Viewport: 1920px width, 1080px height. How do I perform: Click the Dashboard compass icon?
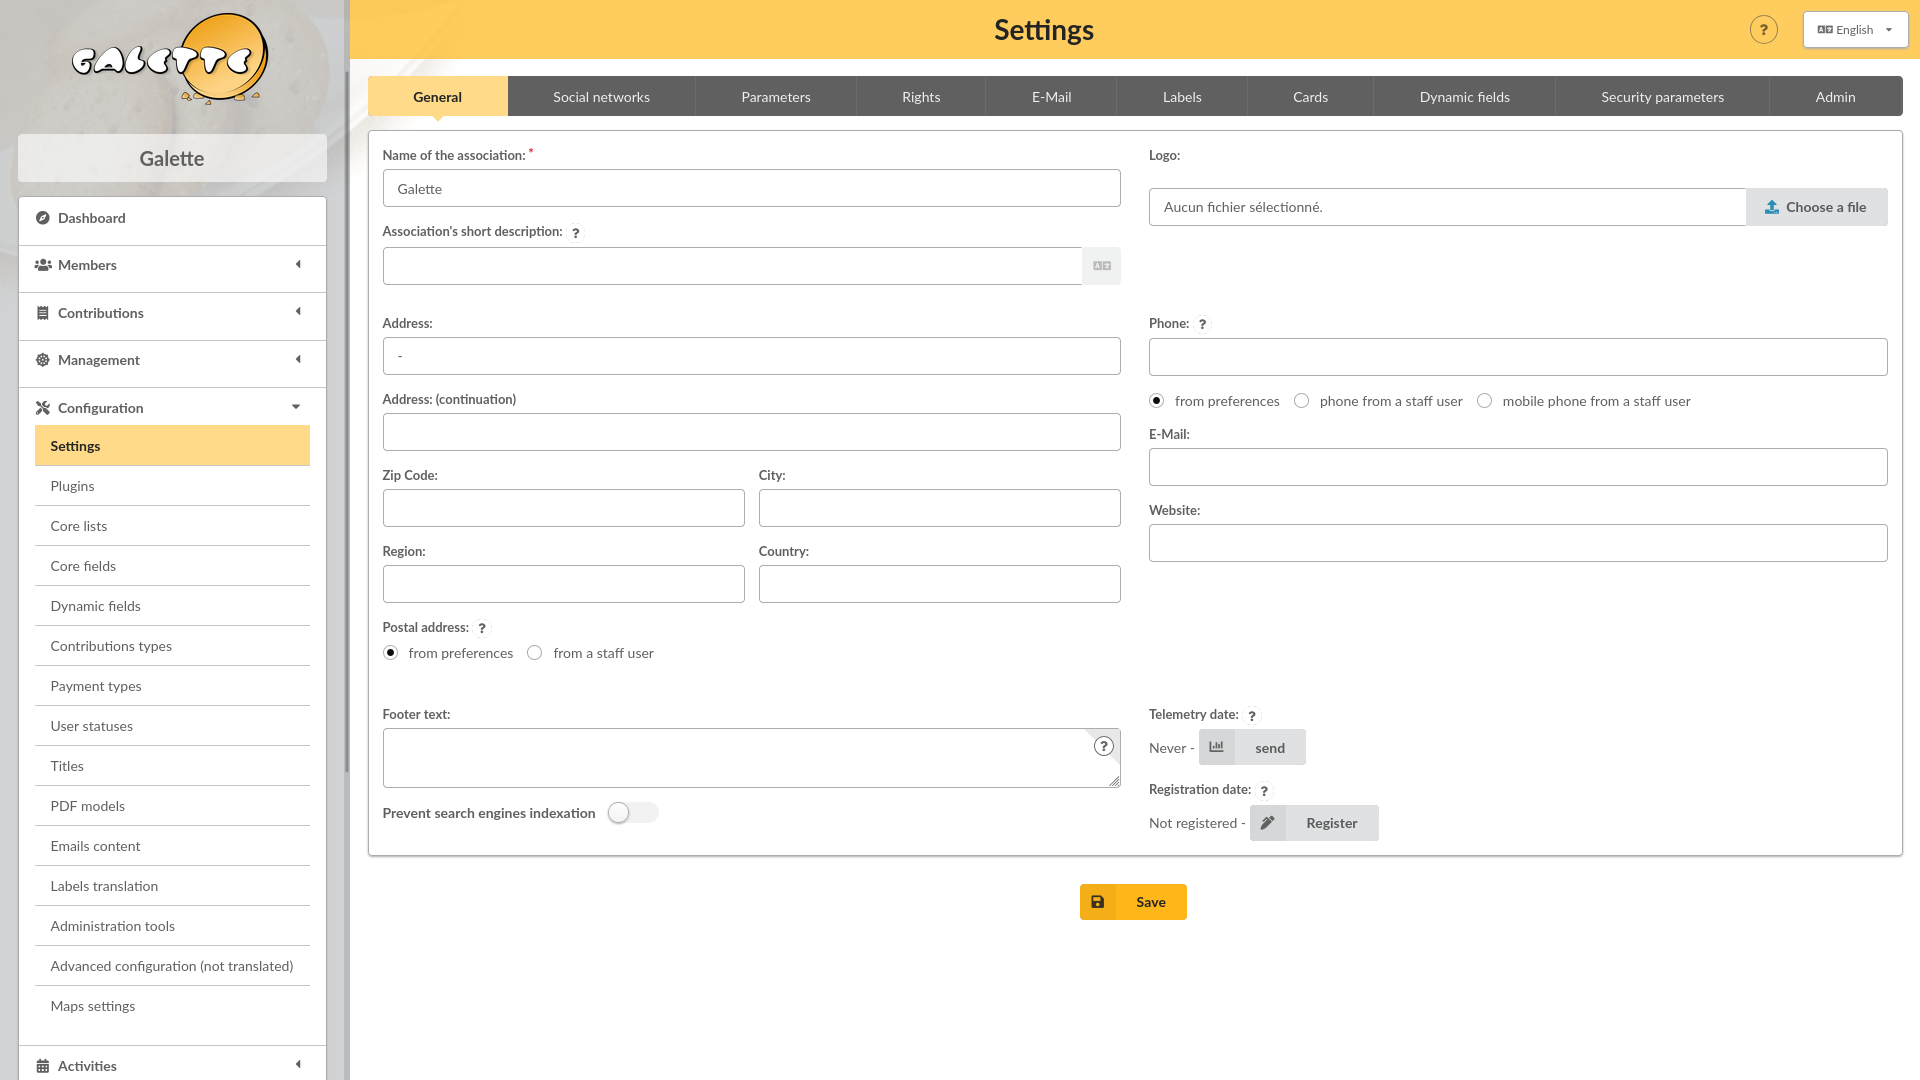43,218
